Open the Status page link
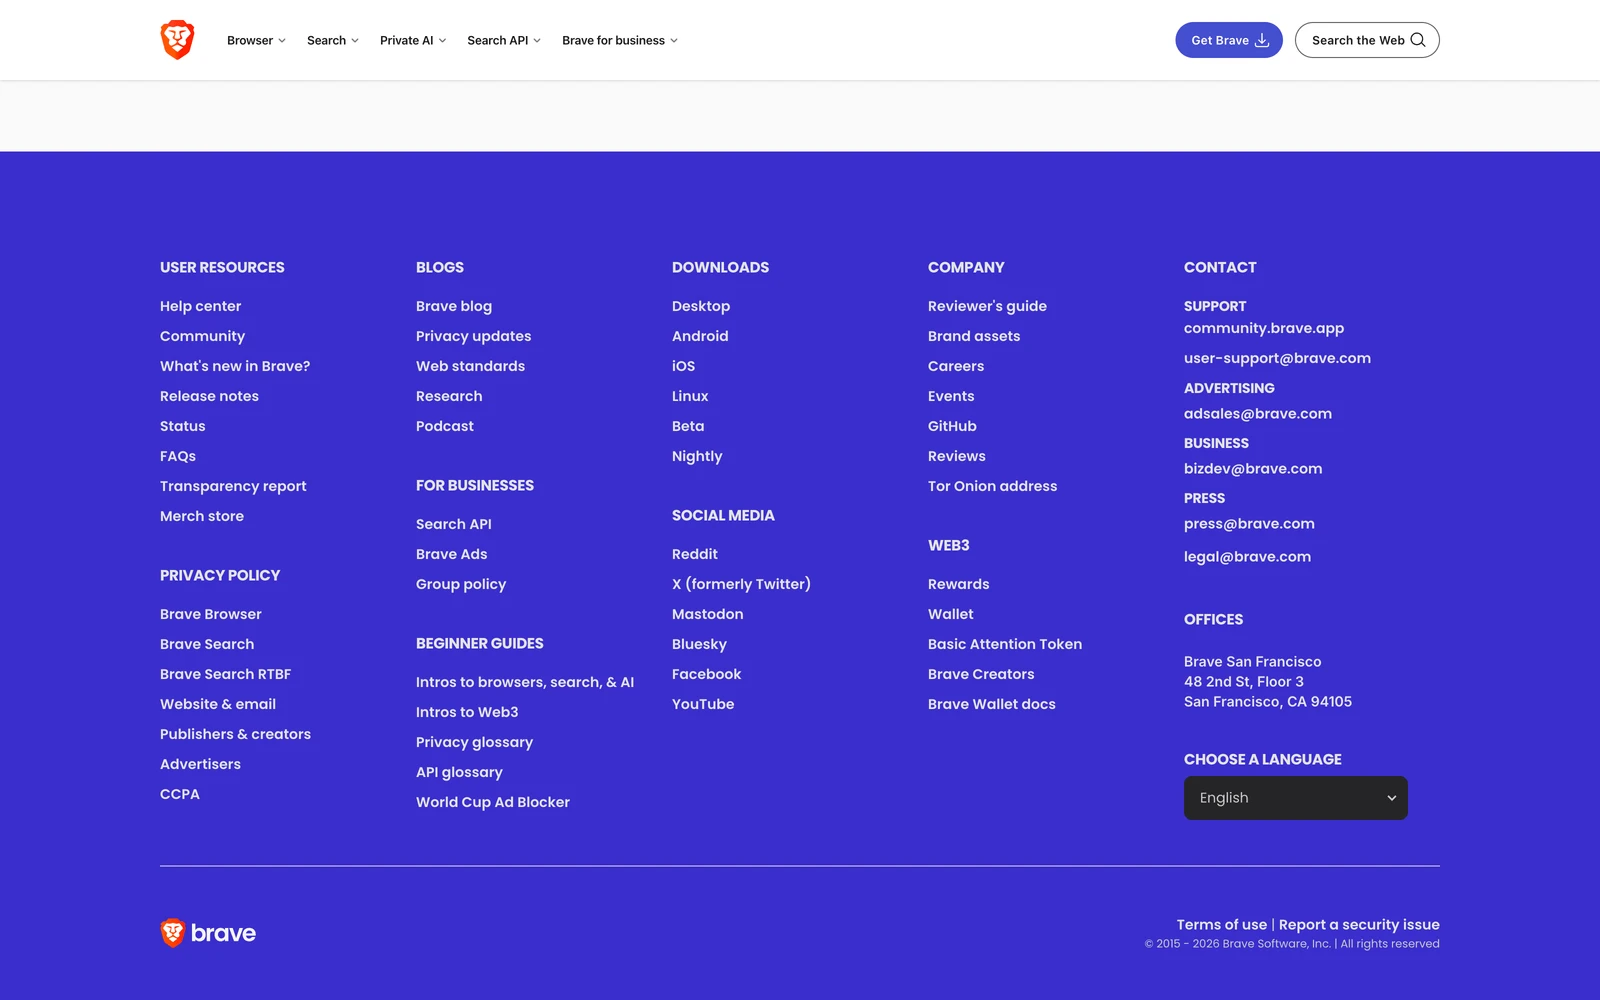 pos(182,426)
